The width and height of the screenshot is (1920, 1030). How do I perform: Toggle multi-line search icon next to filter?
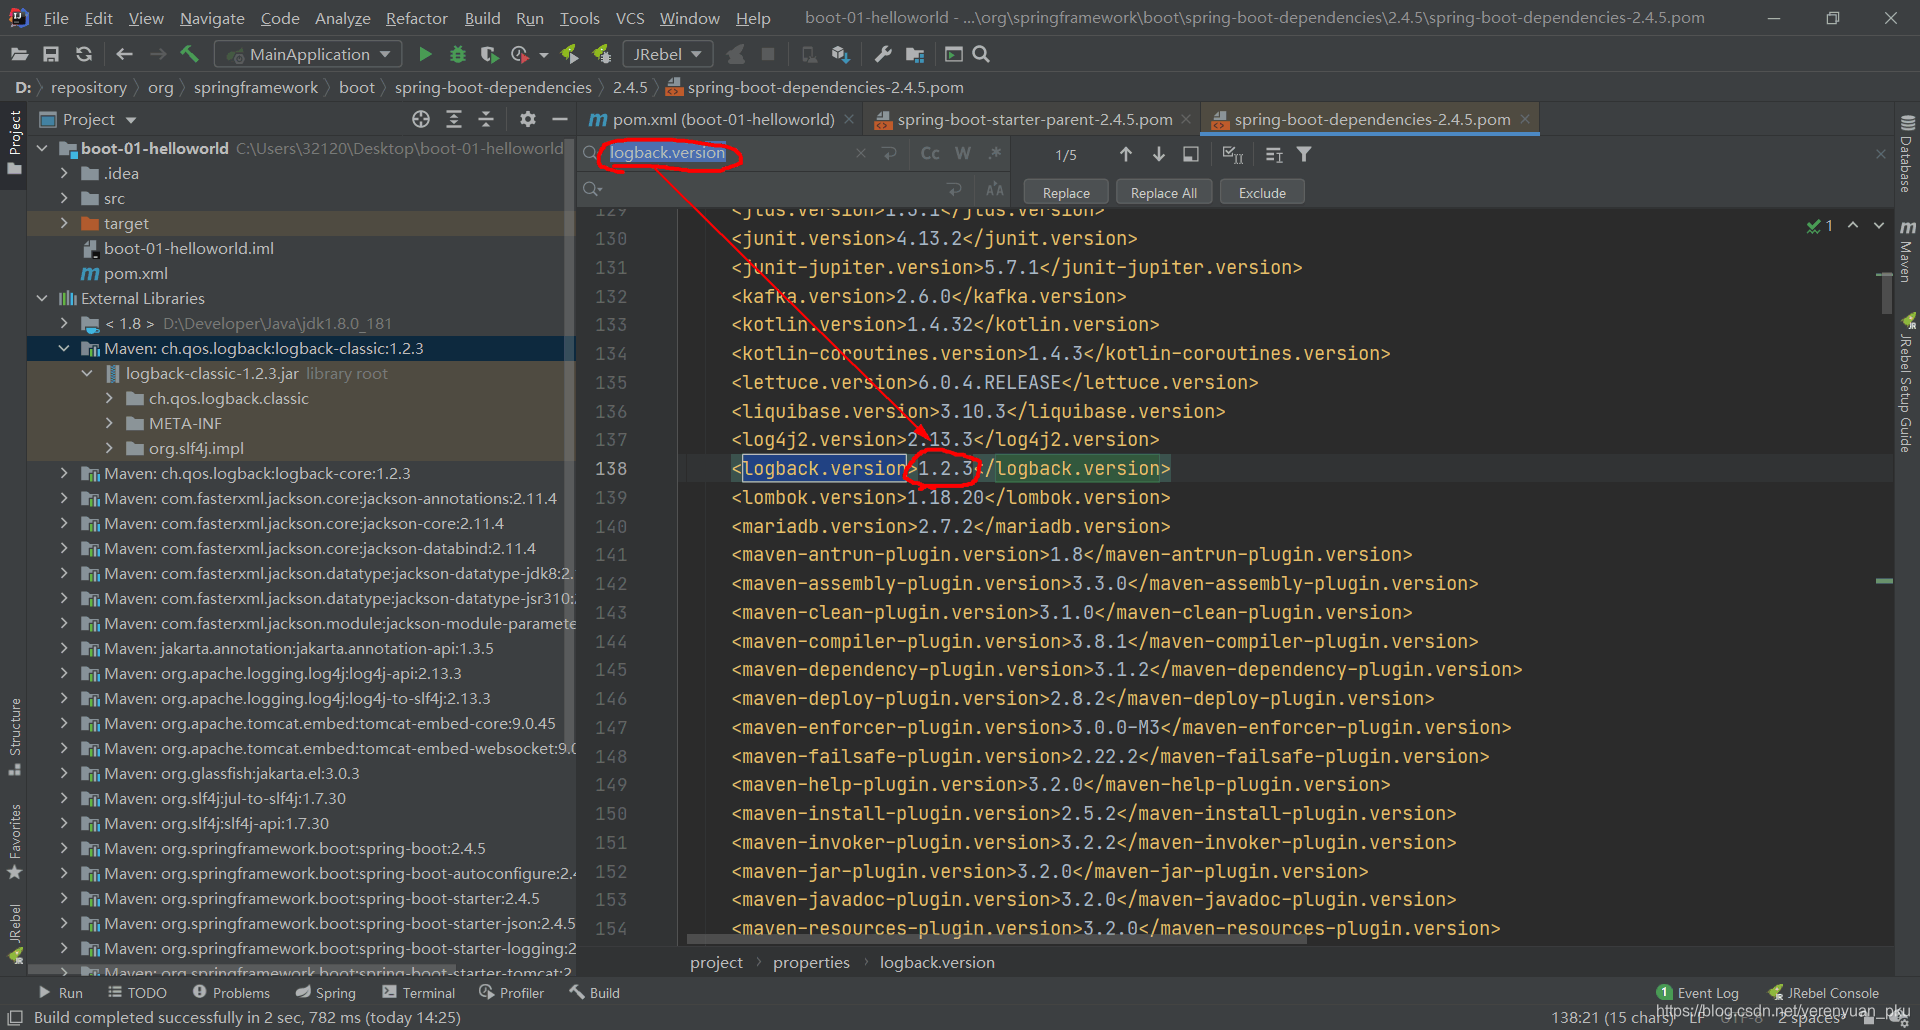[1274, 154]
